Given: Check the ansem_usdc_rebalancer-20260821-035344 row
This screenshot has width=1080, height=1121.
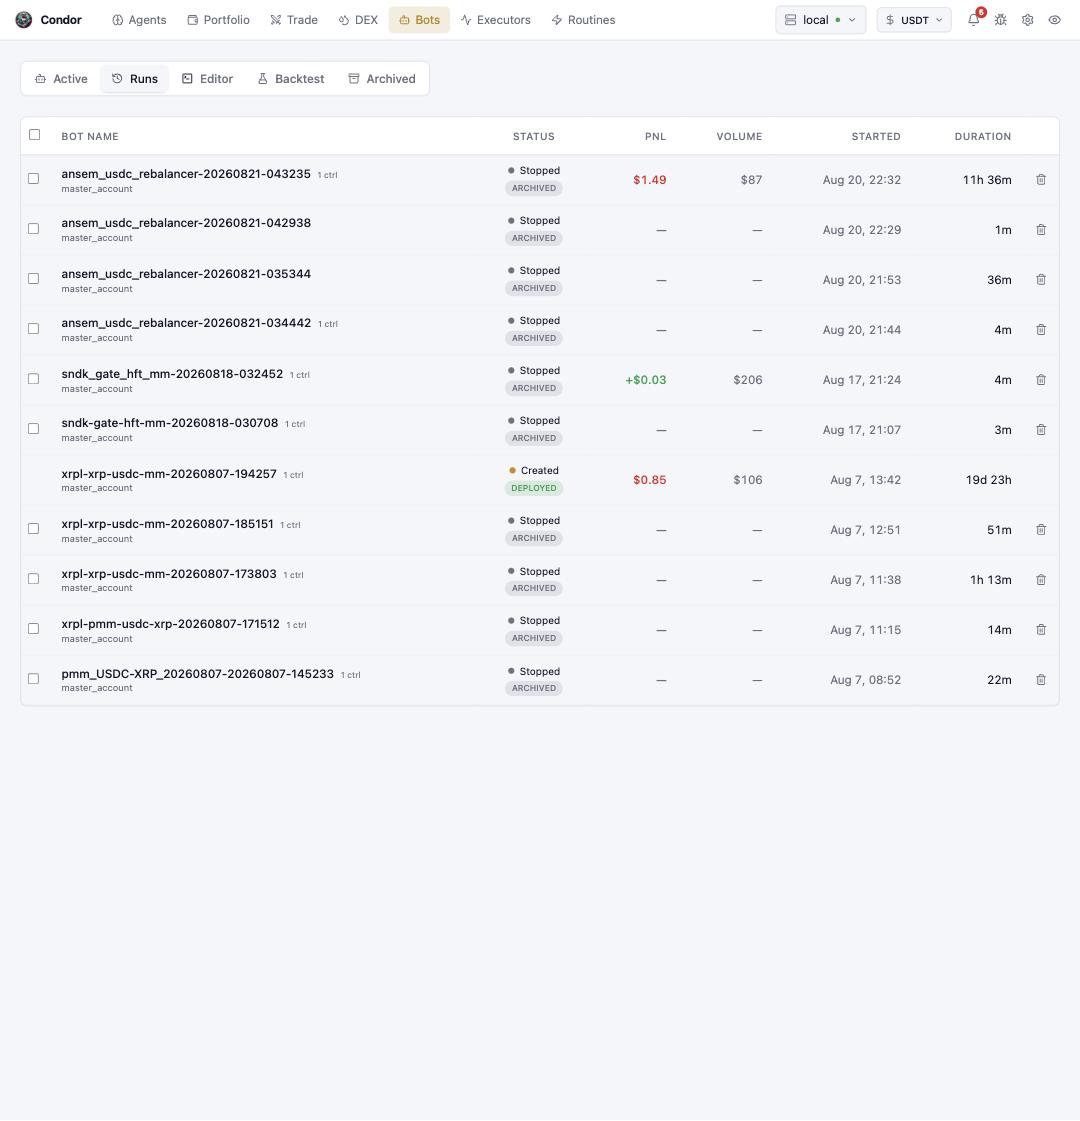Looking at the screenshot, I should [x=34, y=278].
